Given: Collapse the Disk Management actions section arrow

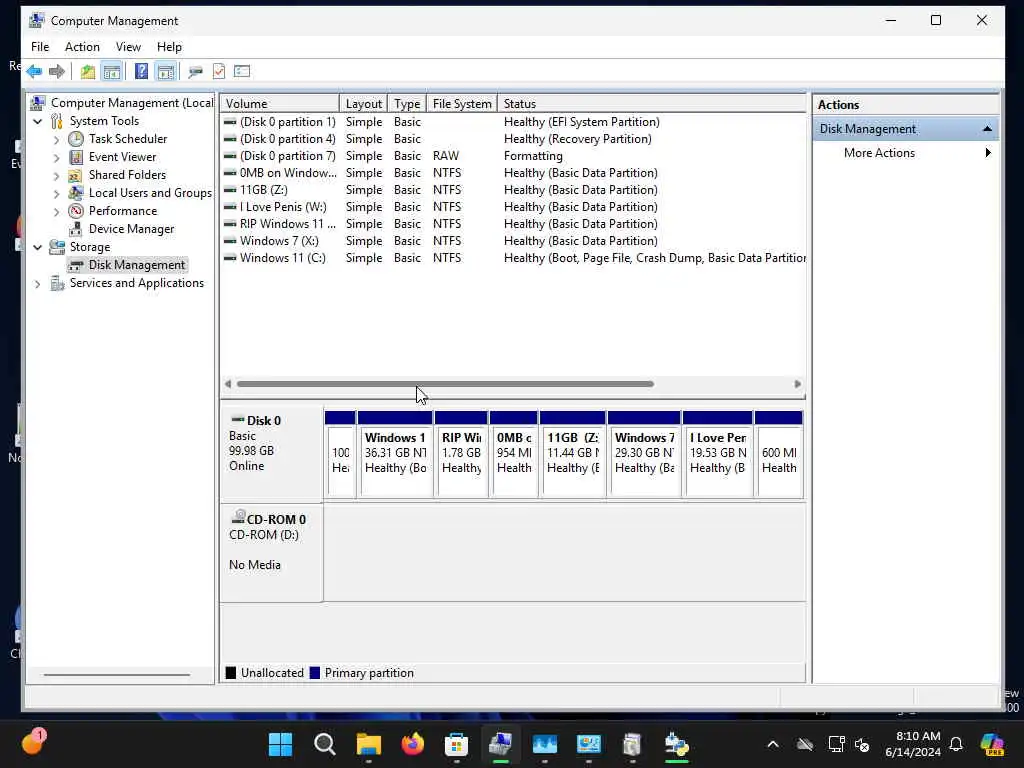Looking at the screenshot, I should [x=987, y=129].
